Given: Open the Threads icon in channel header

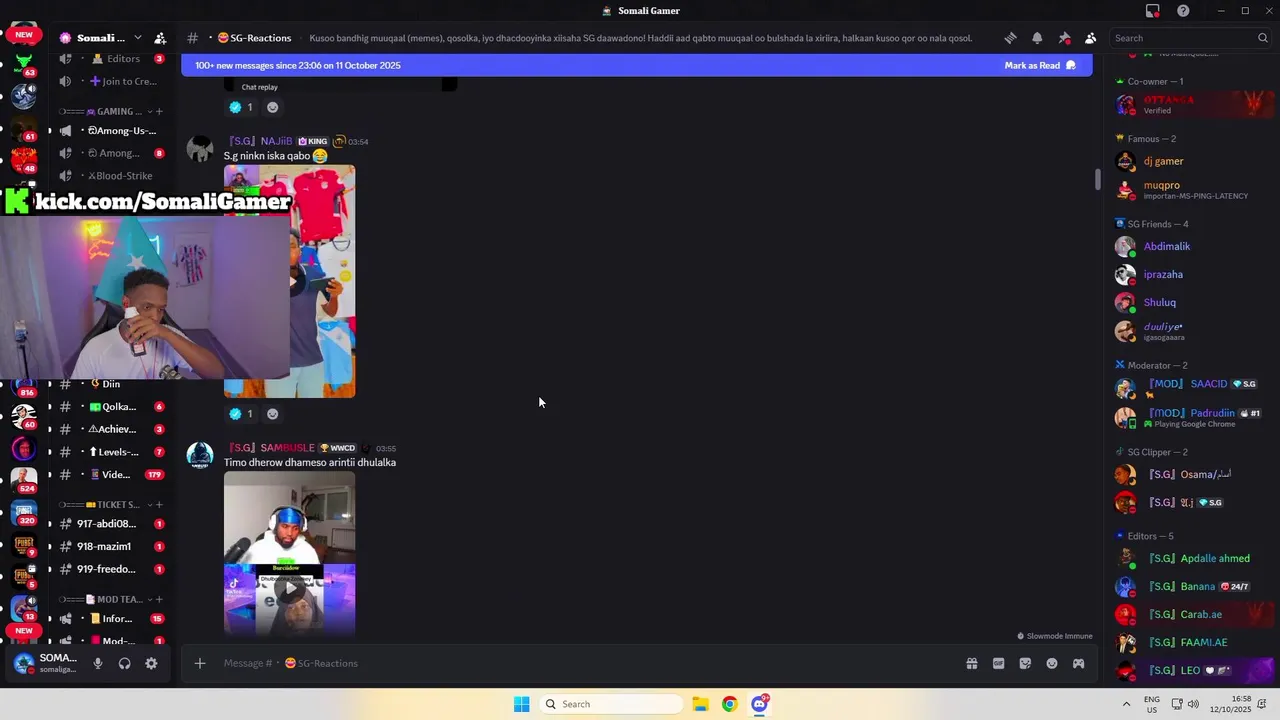Looking at the screenshot, I should [x=1010, y=38].
